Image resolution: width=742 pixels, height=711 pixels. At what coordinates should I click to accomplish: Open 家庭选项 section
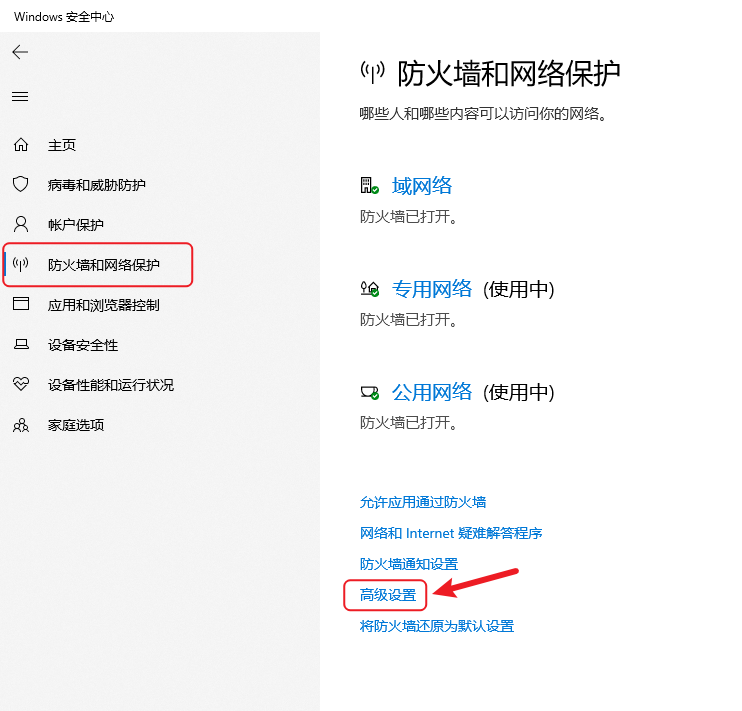click(x=76, y=425)
